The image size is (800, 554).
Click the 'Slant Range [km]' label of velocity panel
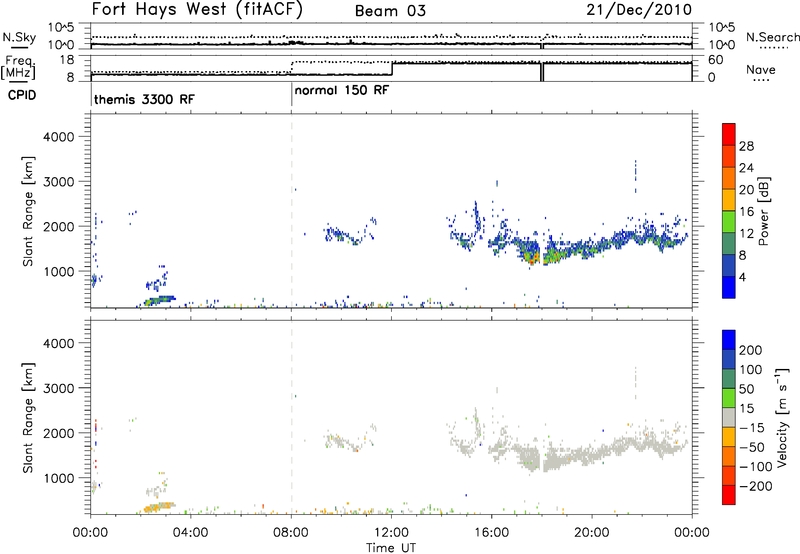pos(28,418)
